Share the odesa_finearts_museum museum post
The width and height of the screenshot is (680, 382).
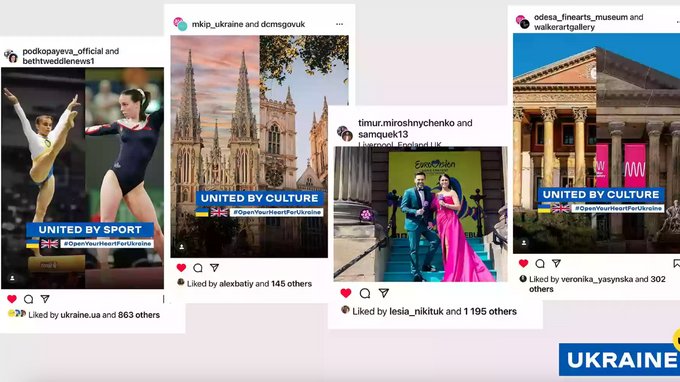tap(556, 263)
